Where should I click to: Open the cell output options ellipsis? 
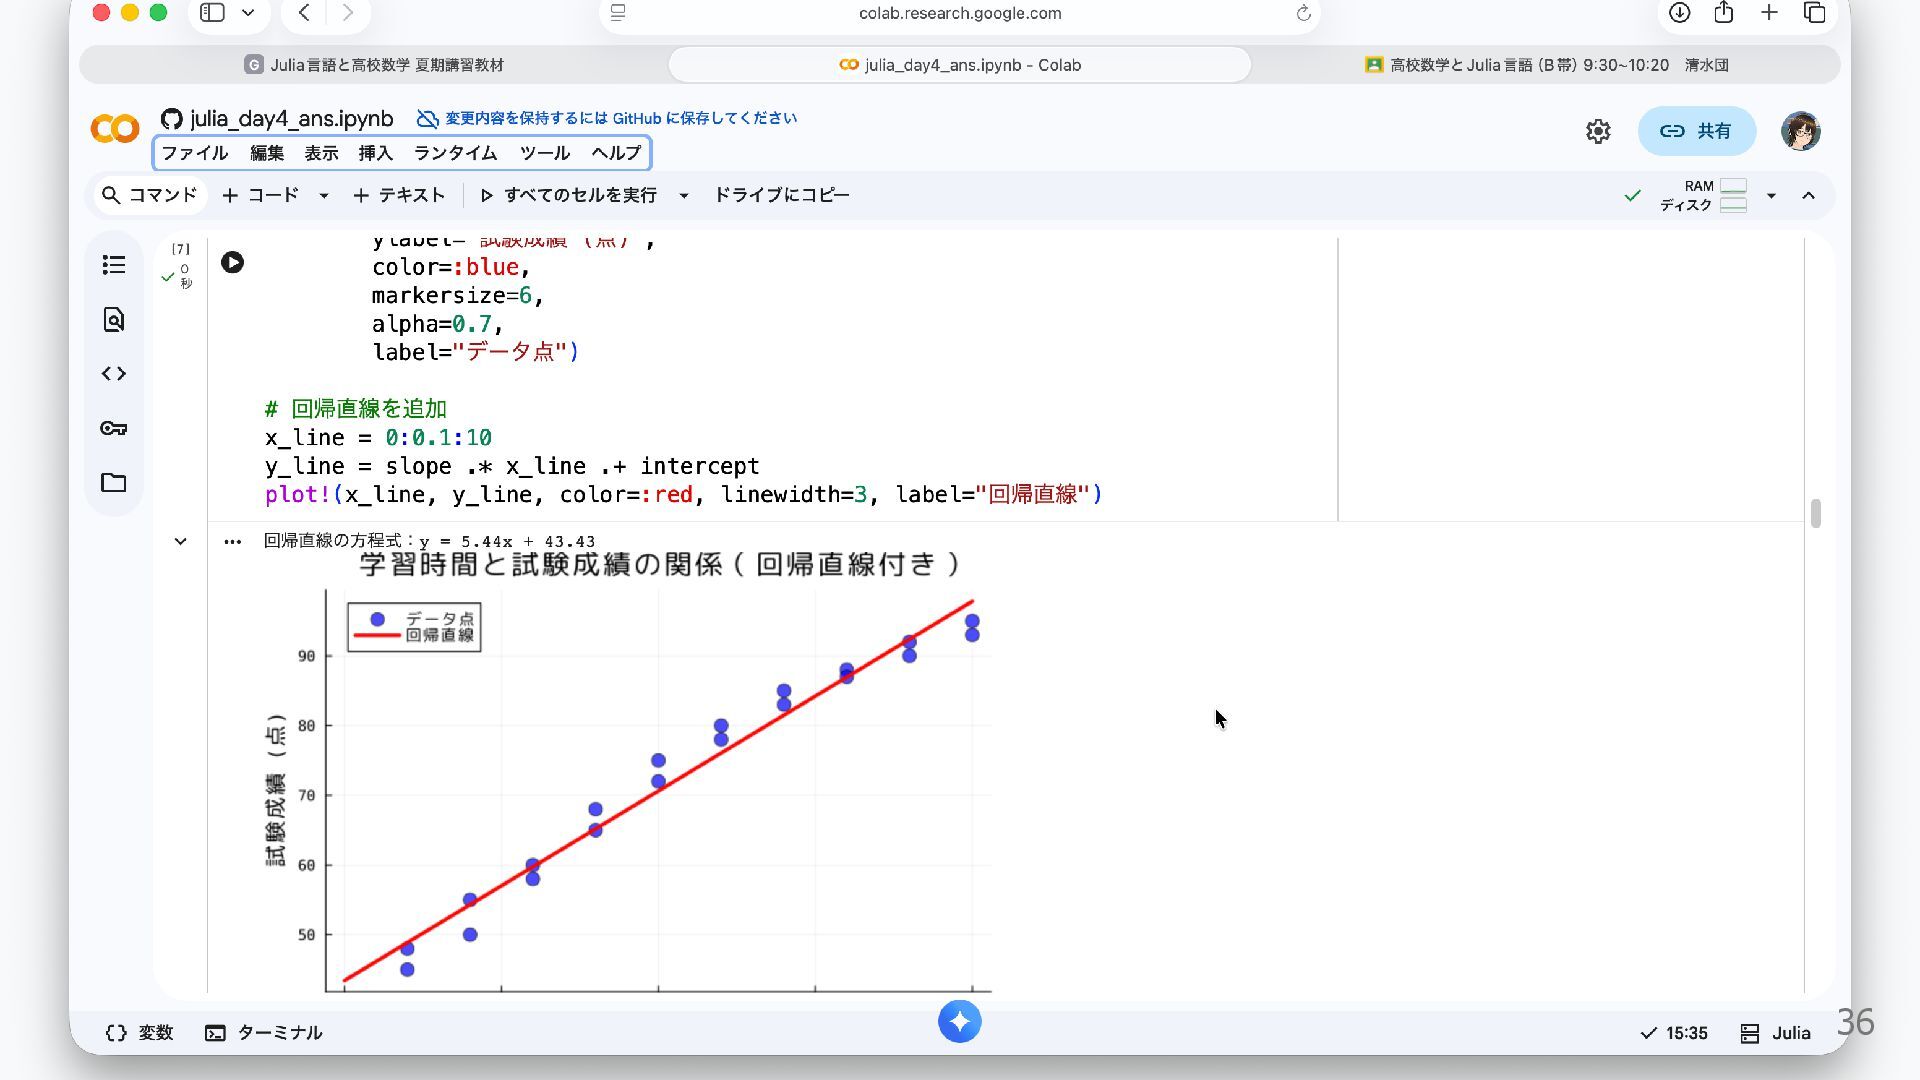point(232,542)
